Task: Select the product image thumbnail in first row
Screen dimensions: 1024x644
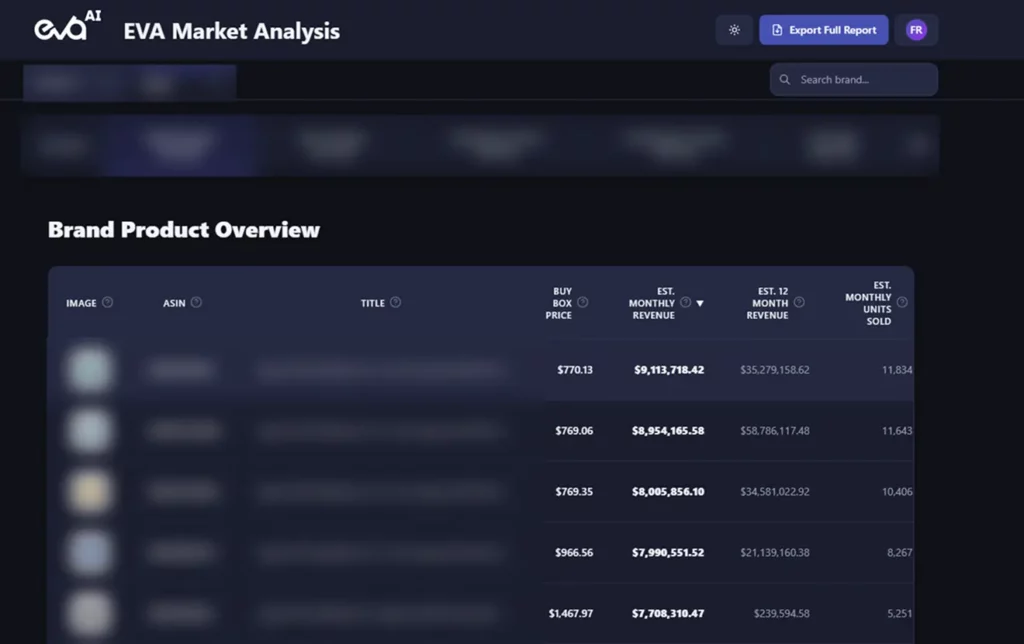Action: click(x=88, y=370)
